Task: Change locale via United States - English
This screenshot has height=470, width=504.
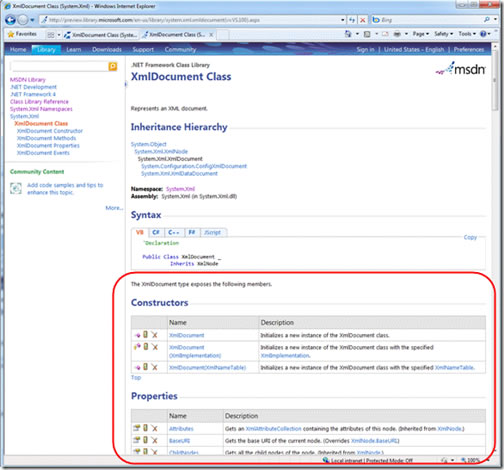Action: pos(414,49)
